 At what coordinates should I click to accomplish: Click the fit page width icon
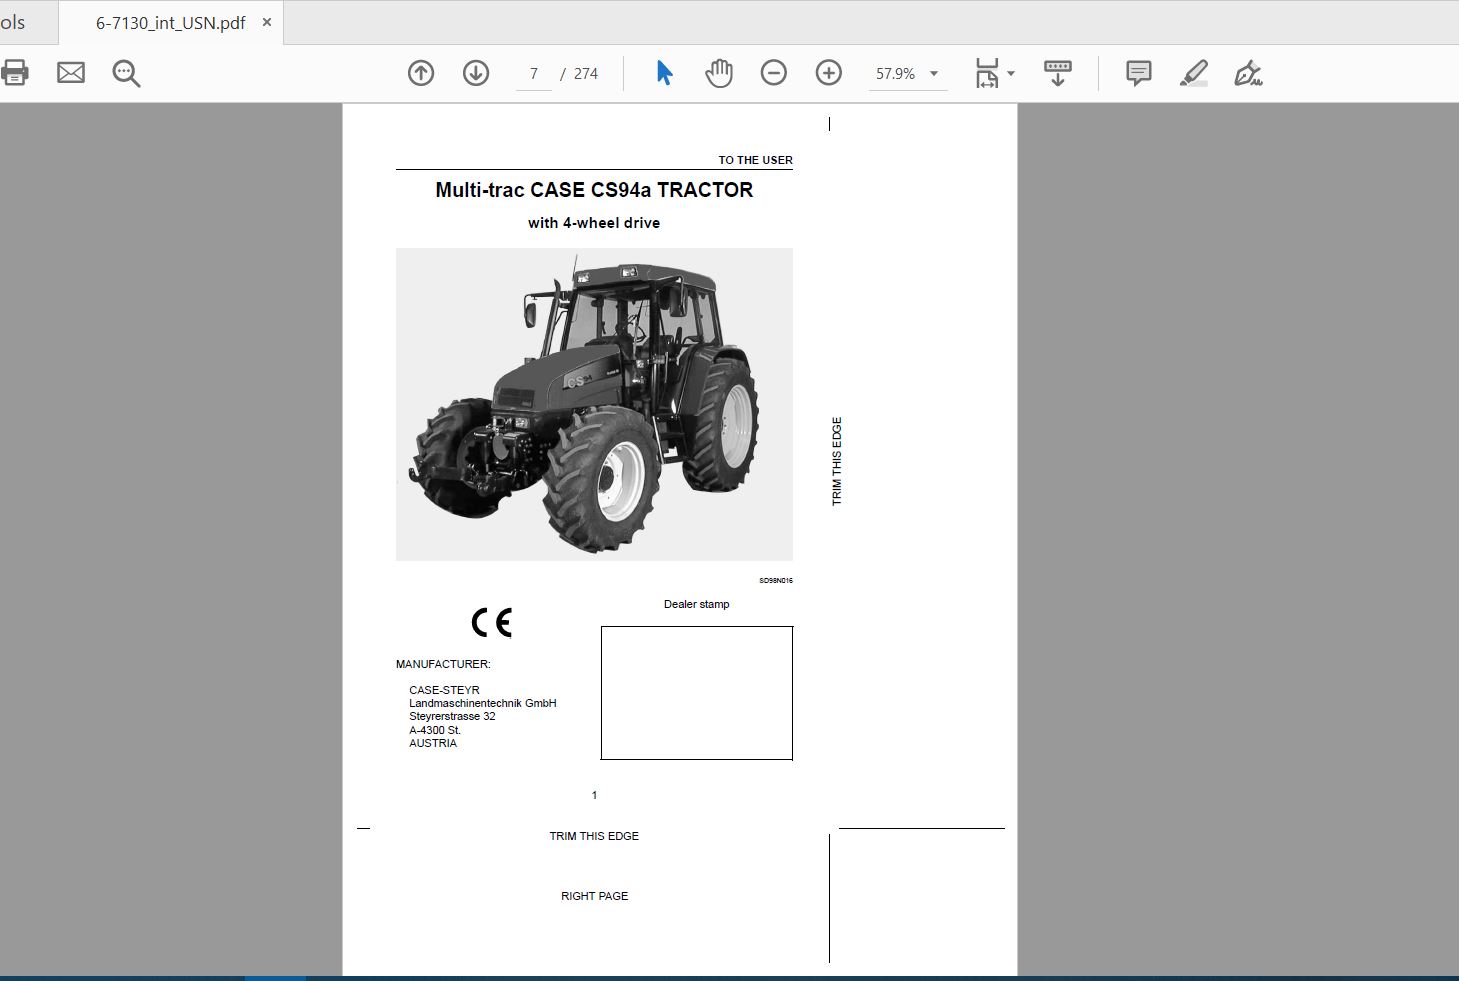987,73
